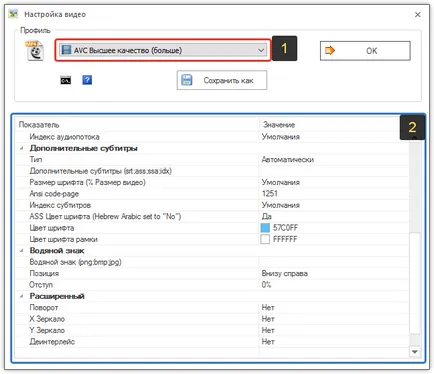The height and width of the screenshot is (374, 434).
Task: Collapse the Водяной знак group
Action: [21, 251]
